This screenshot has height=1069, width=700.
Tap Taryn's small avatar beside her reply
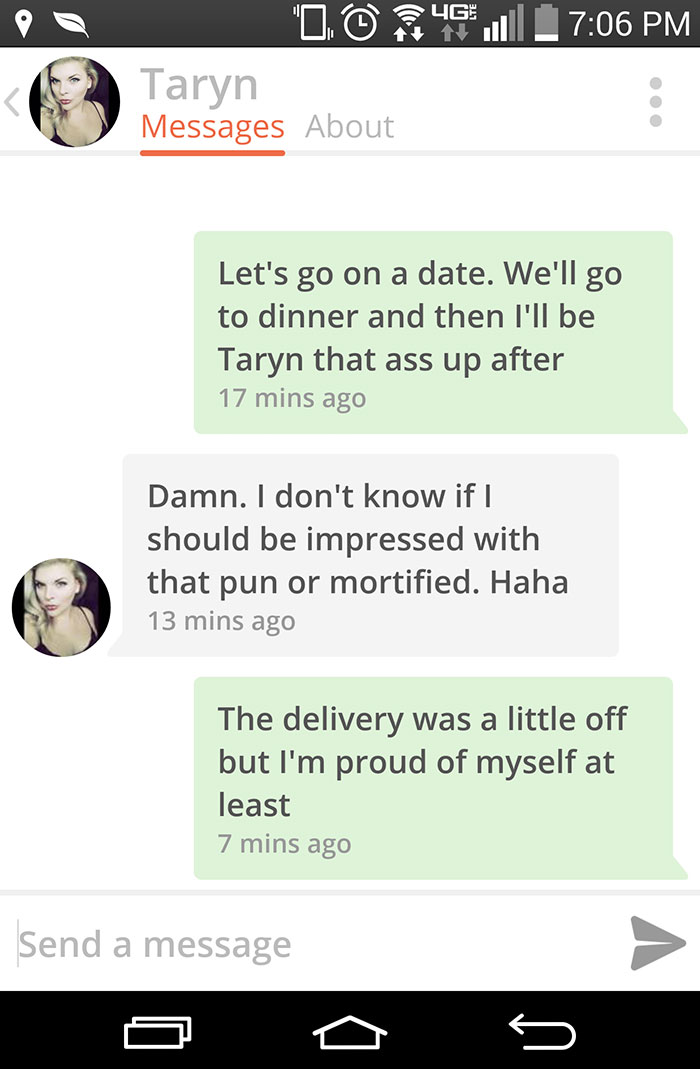point(60,605)
